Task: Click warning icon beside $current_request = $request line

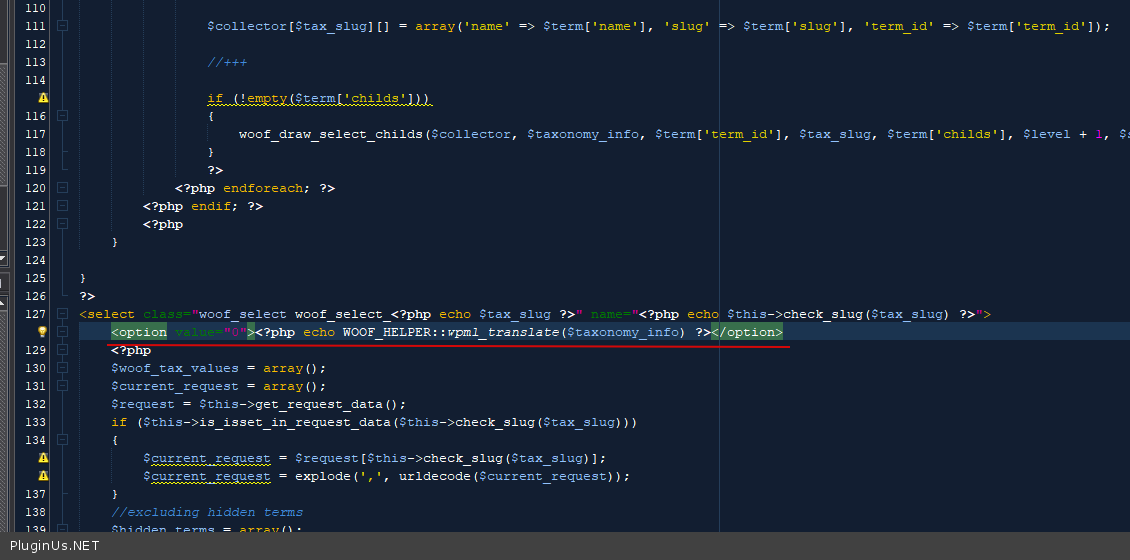Action: click(43, 458)
